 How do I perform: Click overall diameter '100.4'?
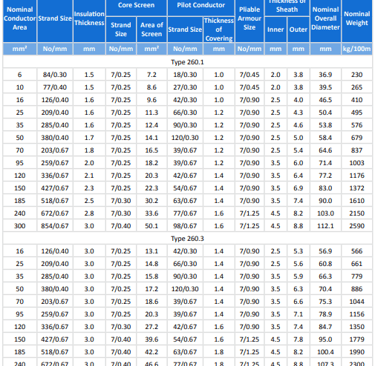325,352
